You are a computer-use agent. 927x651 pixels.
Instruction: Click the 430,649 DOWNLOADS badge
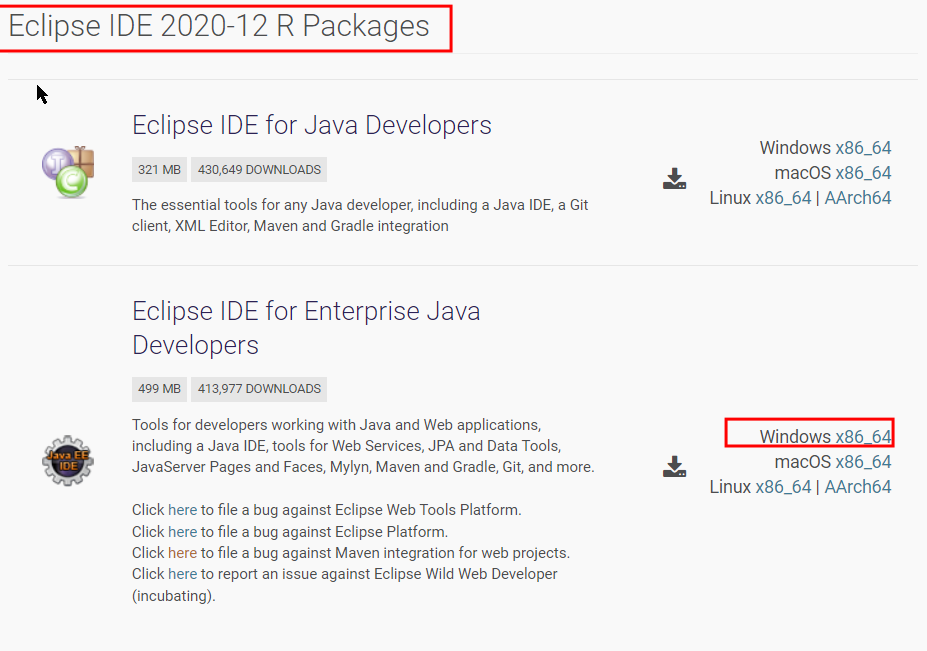point(259,170)
